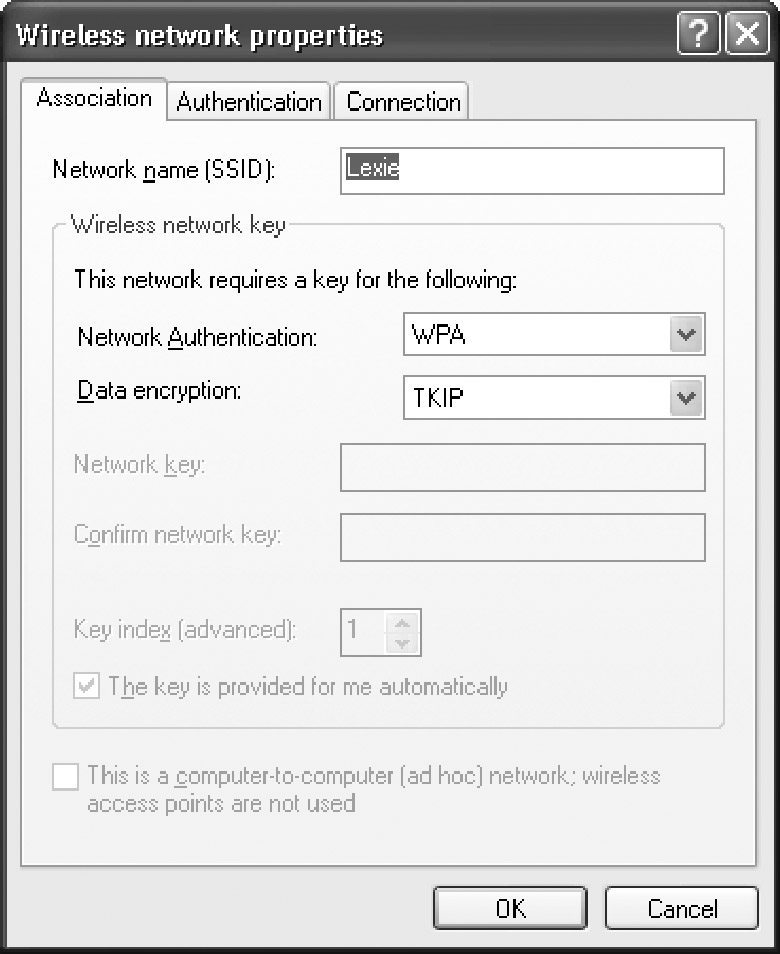The height and width of the screenshot is (954, 780).
Task: Close the Wireless network properties dialog
Action: (x=748, y=33)
